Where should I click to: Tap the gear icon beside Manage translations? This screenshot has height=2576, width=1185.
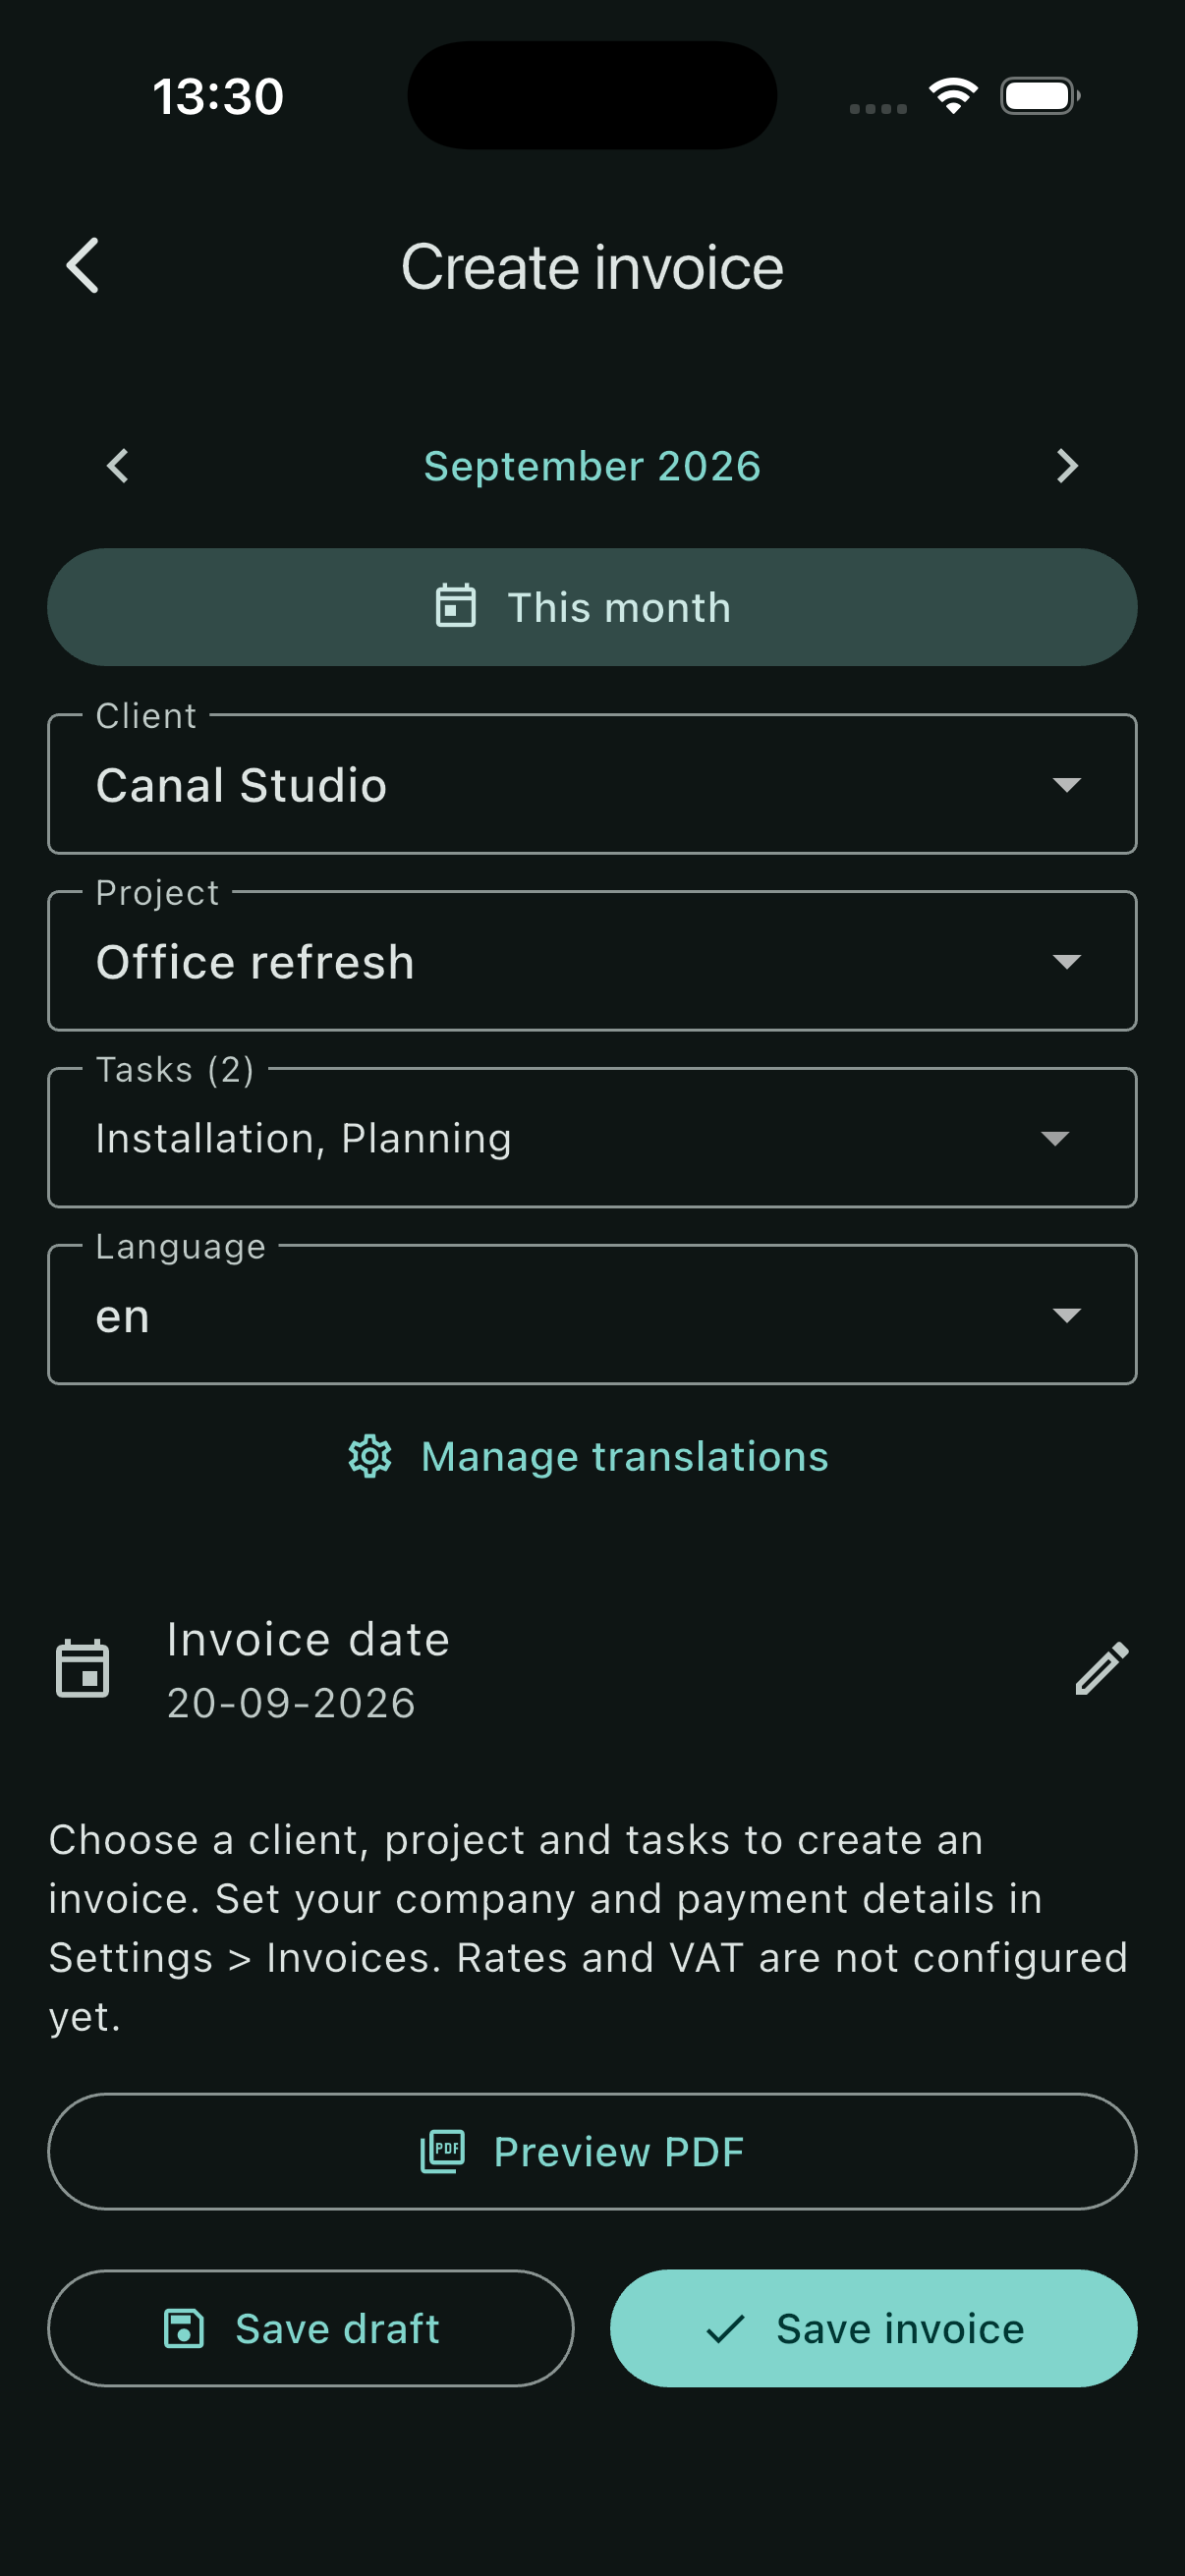coord(370,1457)
